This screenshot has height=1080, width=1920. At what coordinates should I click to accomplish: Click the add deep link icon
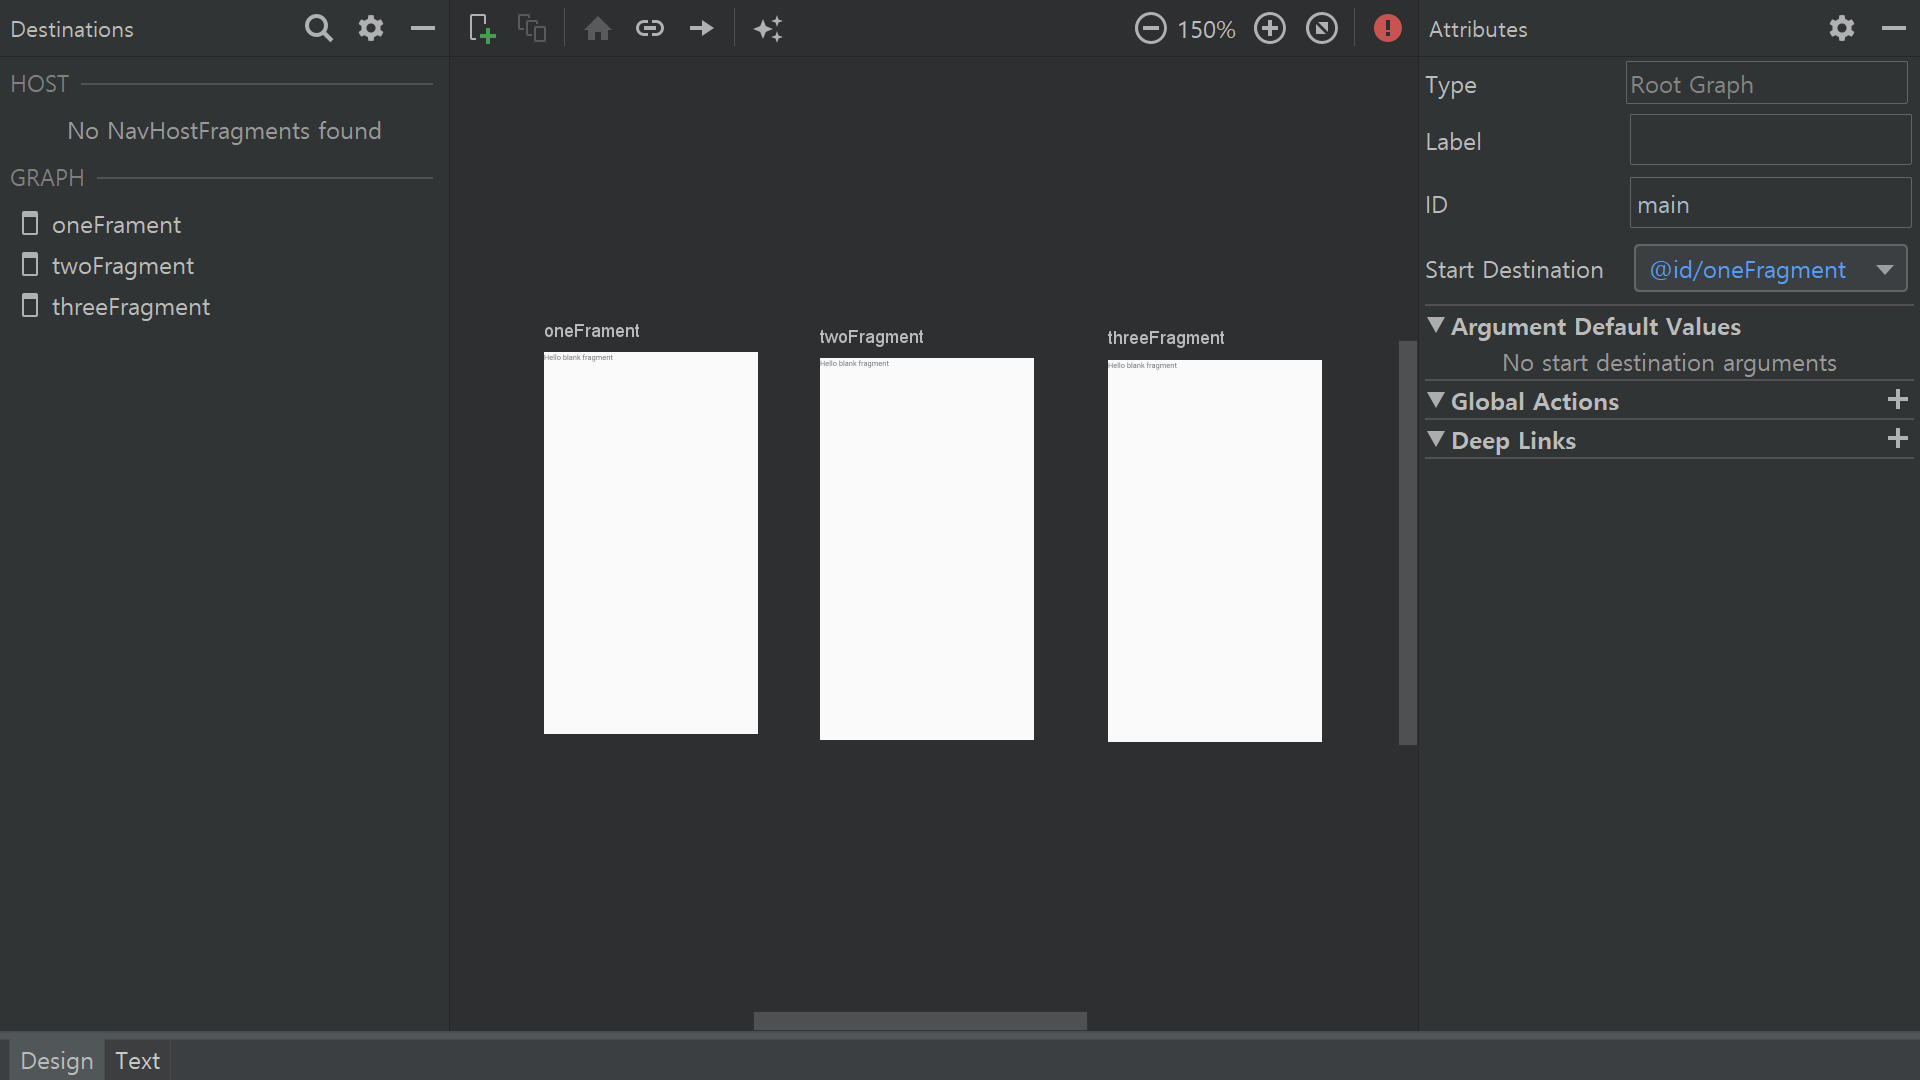click(x=650, y=28)
